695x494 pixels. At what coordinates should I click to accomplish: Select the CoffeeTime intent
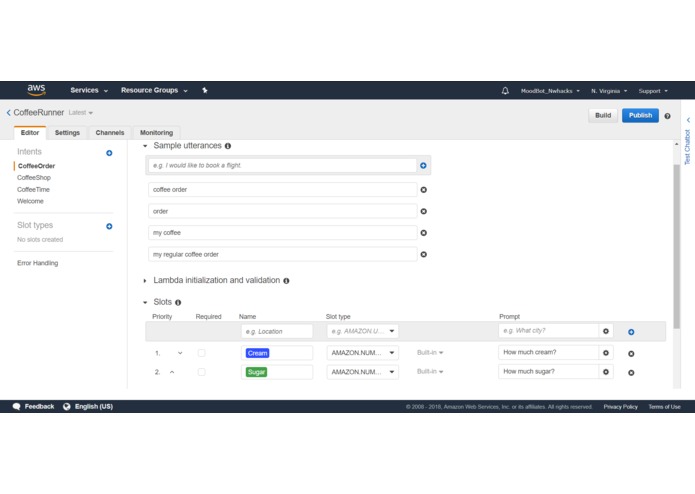point(33,190)
